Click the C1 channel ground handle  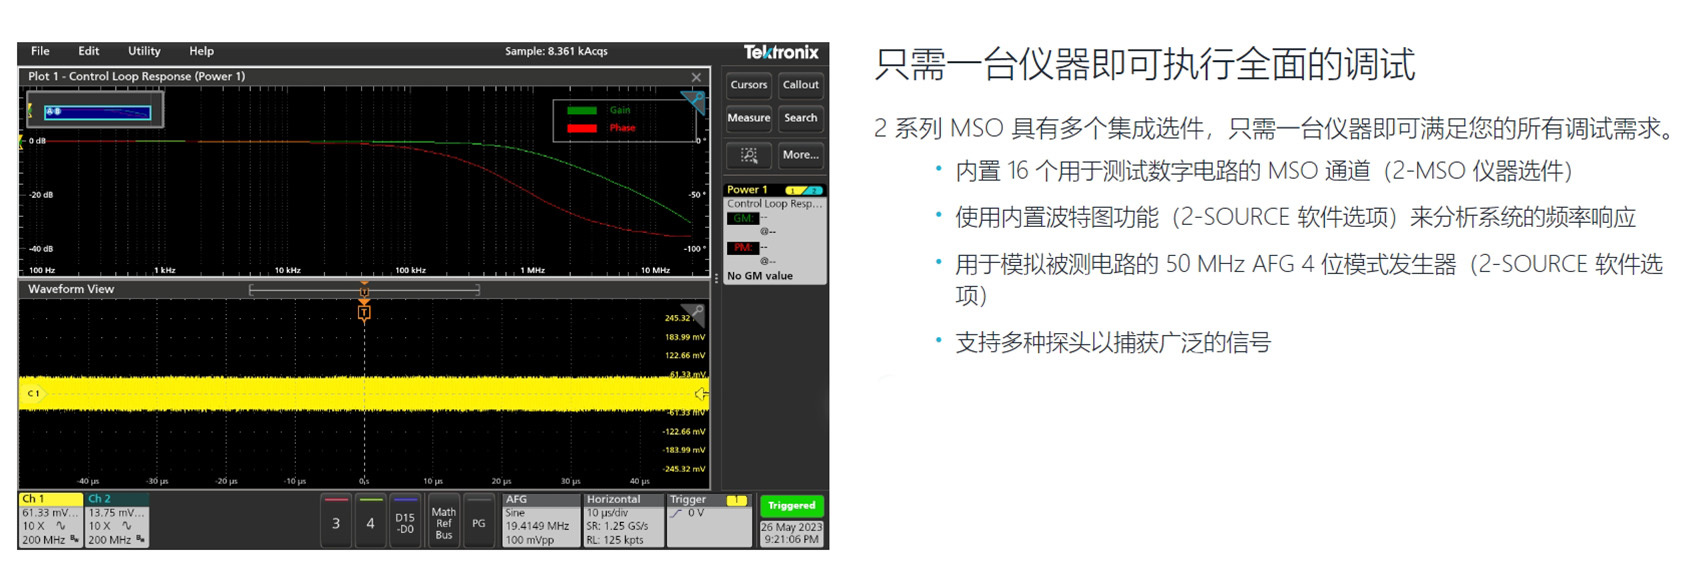(33, 393)
